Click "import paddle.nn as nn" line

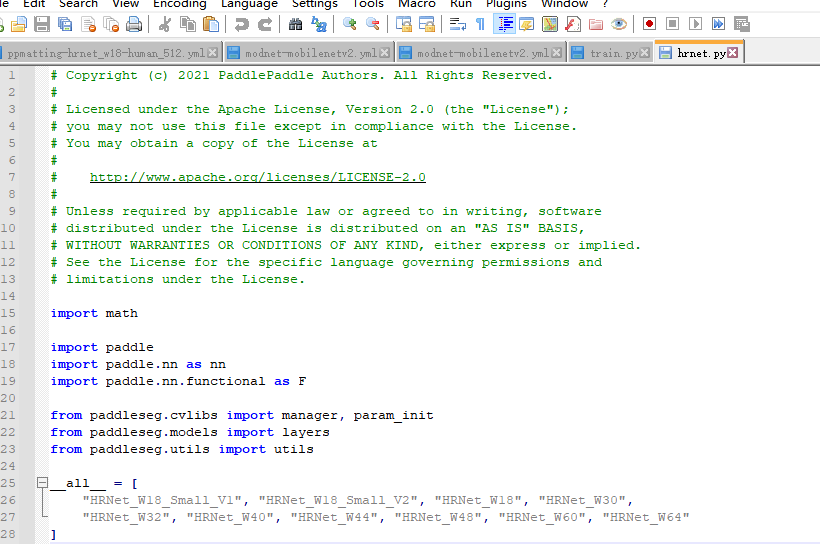click(138, 365)
